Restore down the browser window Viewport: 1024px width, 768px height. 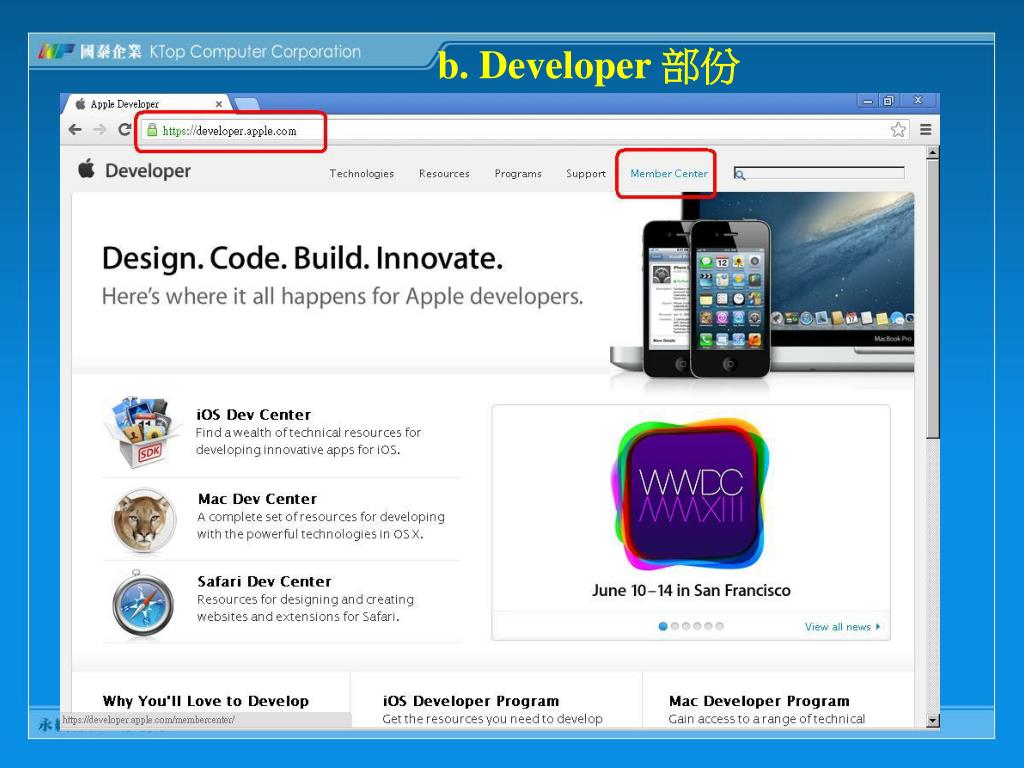click(x=888, y=101)
